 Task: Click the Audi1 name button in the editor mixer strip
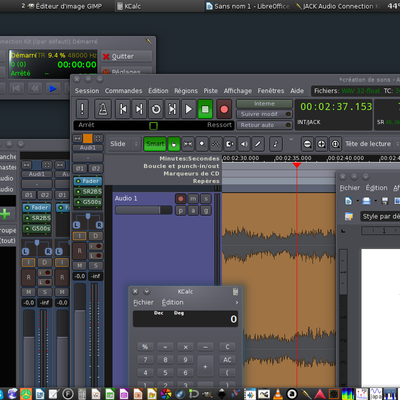coord(88,148)
